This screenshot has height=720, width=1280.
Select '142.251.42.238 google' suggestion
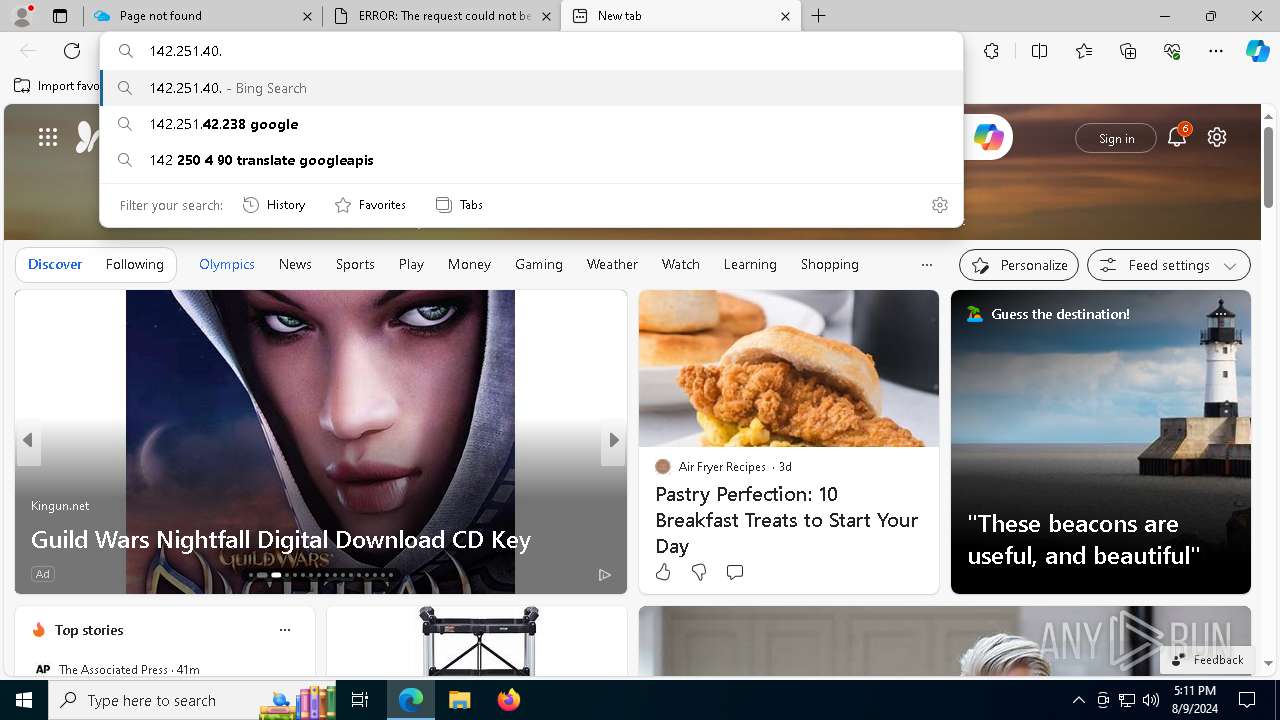click(x=532, y=124)
